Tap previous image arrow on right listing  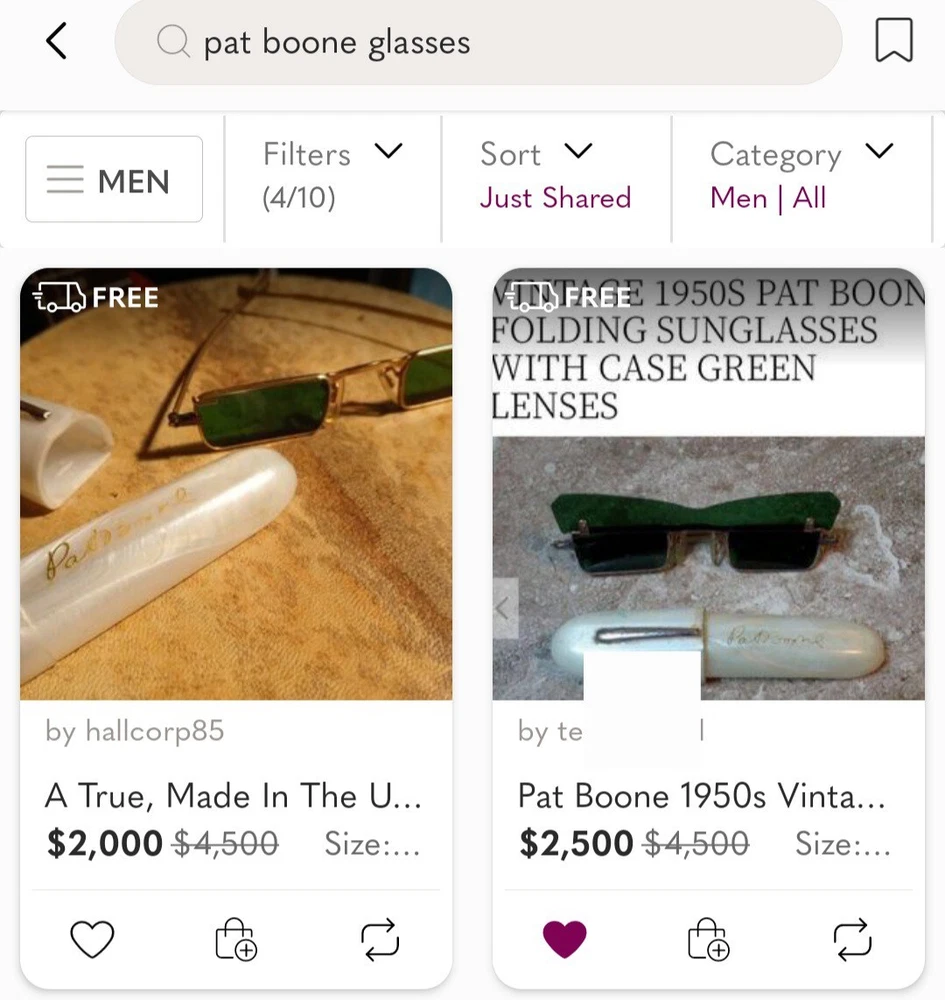505,607
